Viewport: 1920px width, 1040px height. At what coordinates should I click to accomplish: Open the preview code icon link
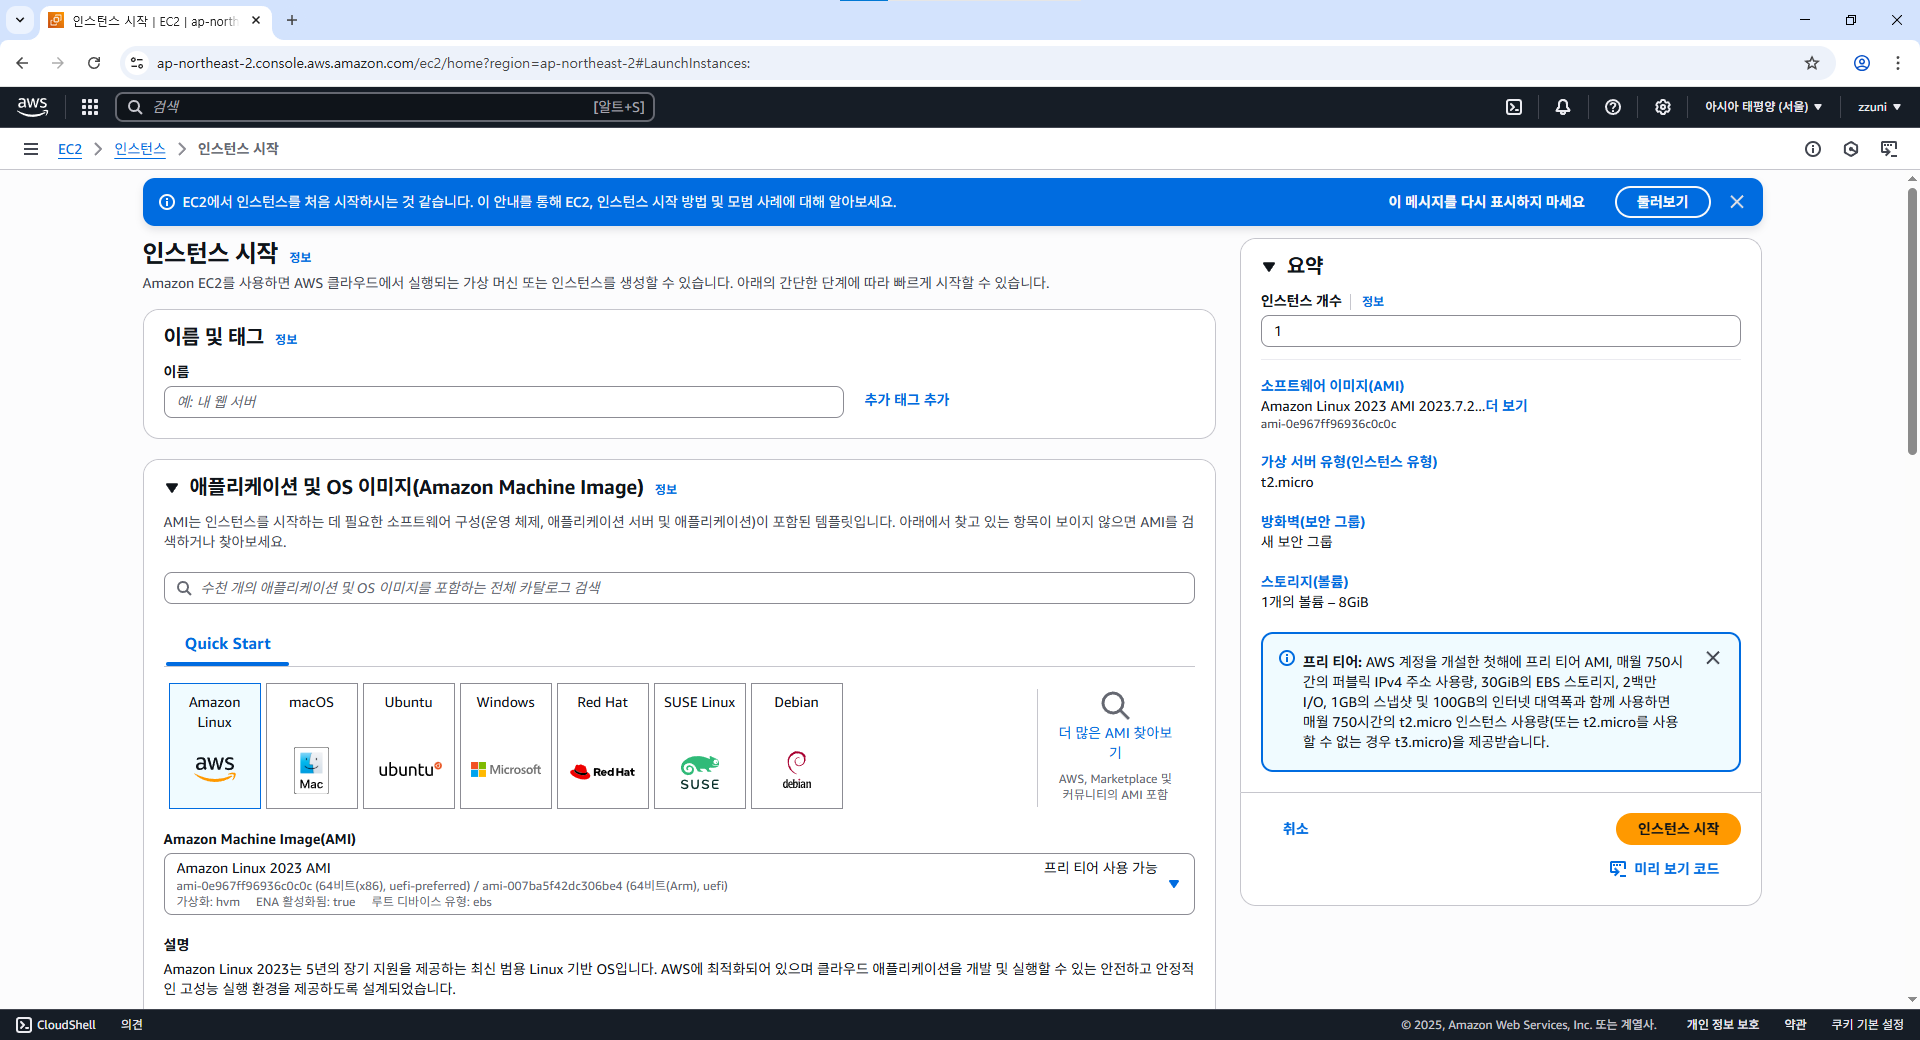(x=1664, y=869)
